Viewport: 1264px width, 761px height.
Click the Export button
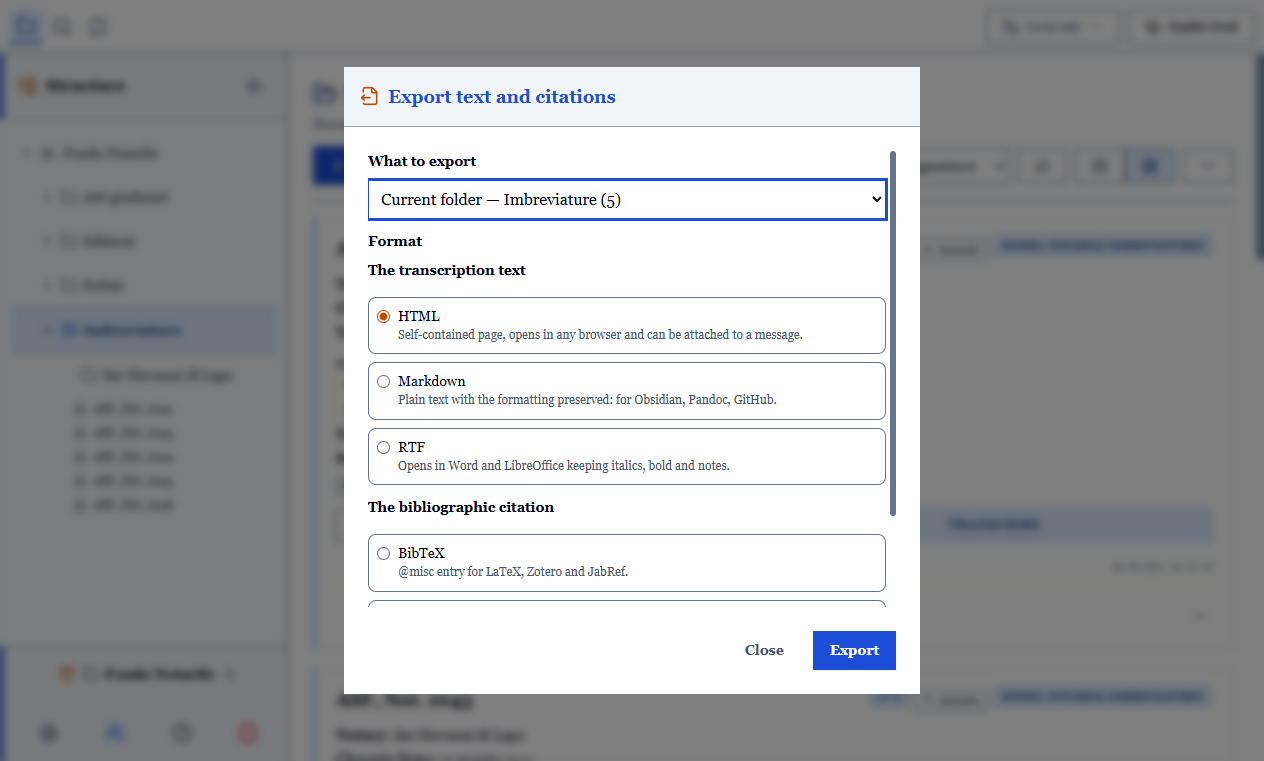[854, 650]
